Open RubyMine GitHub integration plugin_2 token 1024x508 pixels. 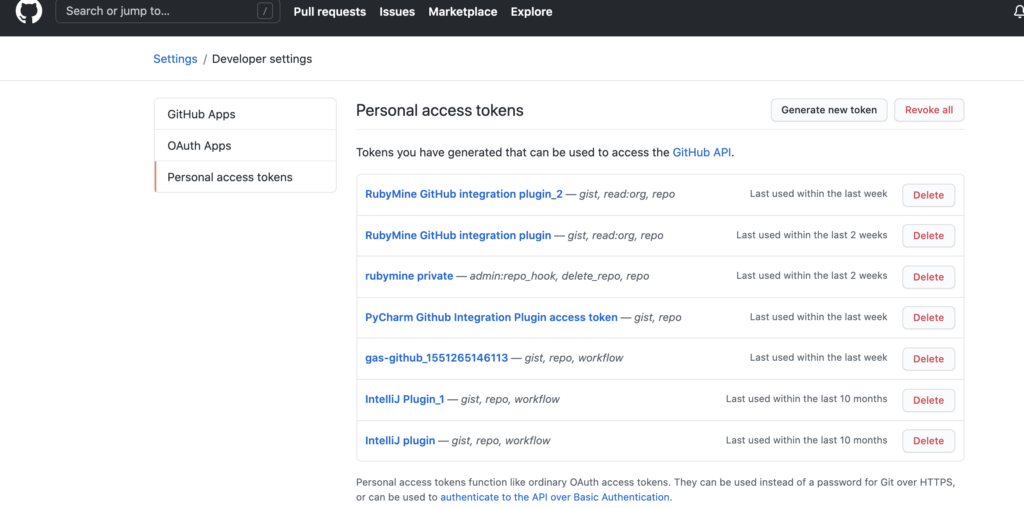464,195
